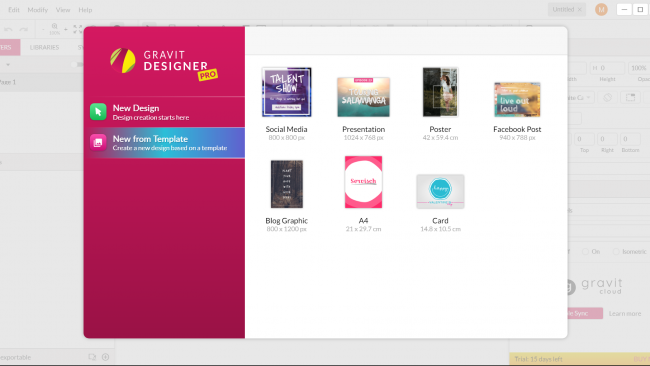Select the Isometric grid radio button

click(x=616, y=252)
